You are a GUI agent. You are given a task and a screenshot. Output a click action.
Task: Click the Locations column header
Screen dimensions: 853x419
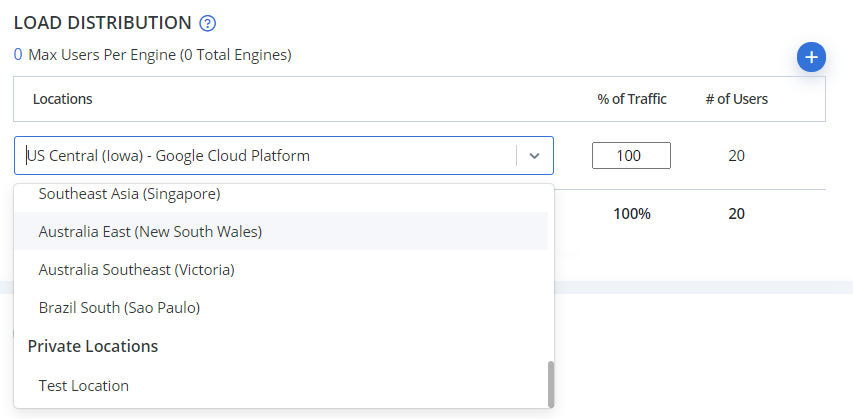coord(63,99)
